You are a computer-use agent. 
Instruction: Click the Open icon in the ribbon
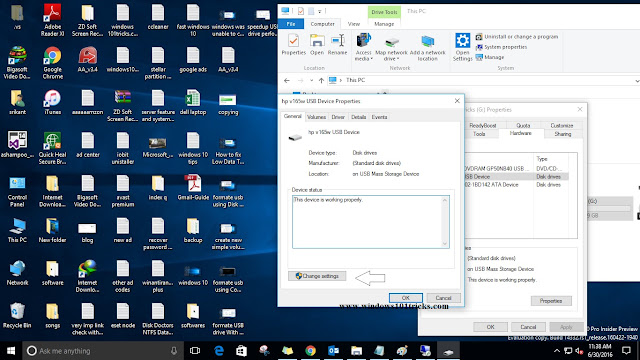click(317, 45)
